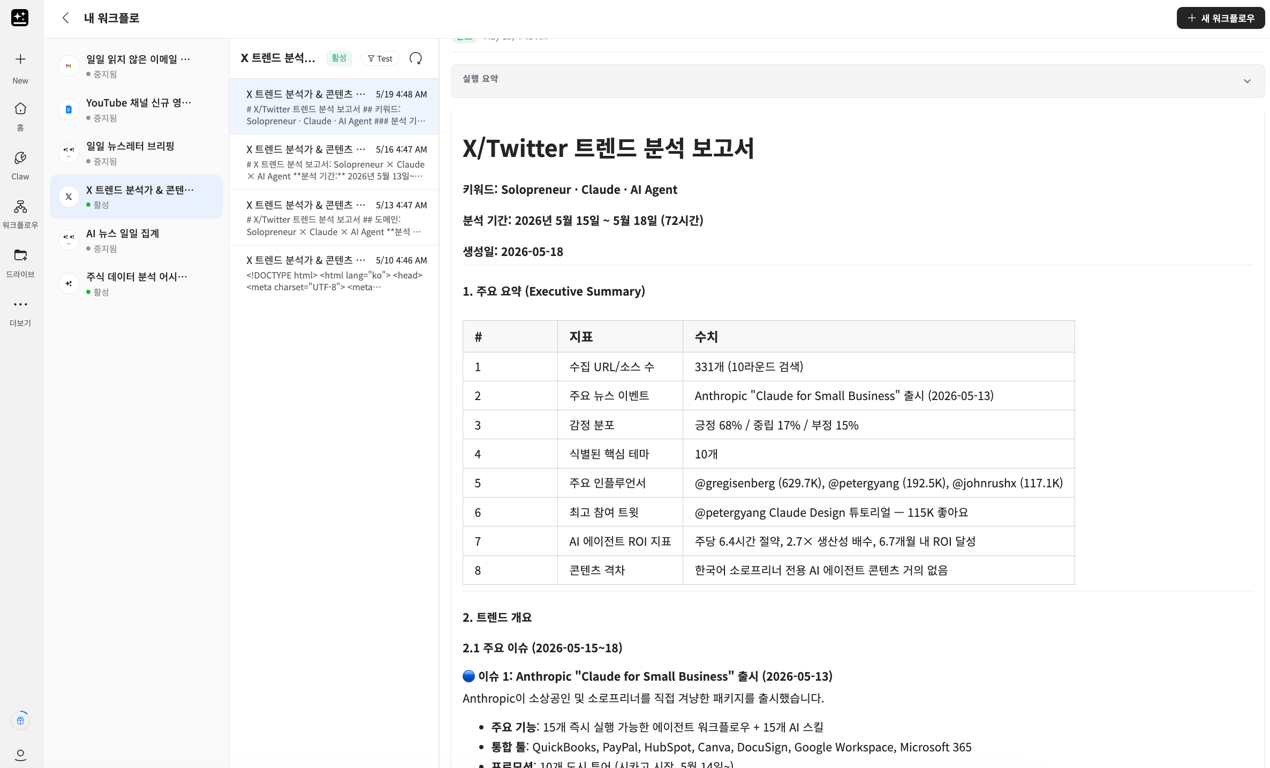The height and width of the screenshot is (768, 1270).
Task: Click table cell 최고 참여 트윗
Action: point(620,512)
